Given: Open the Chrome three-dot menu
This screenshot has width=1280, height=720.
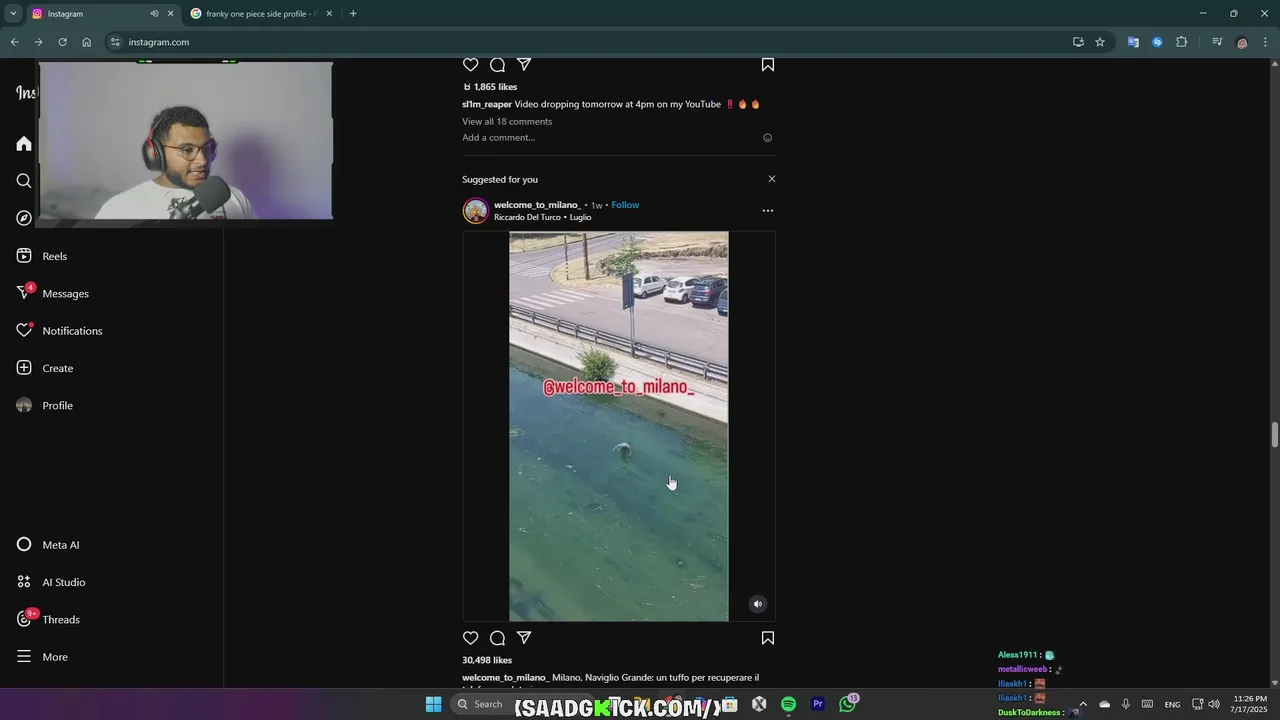Looking at the screenshot, I should 1265,42.
